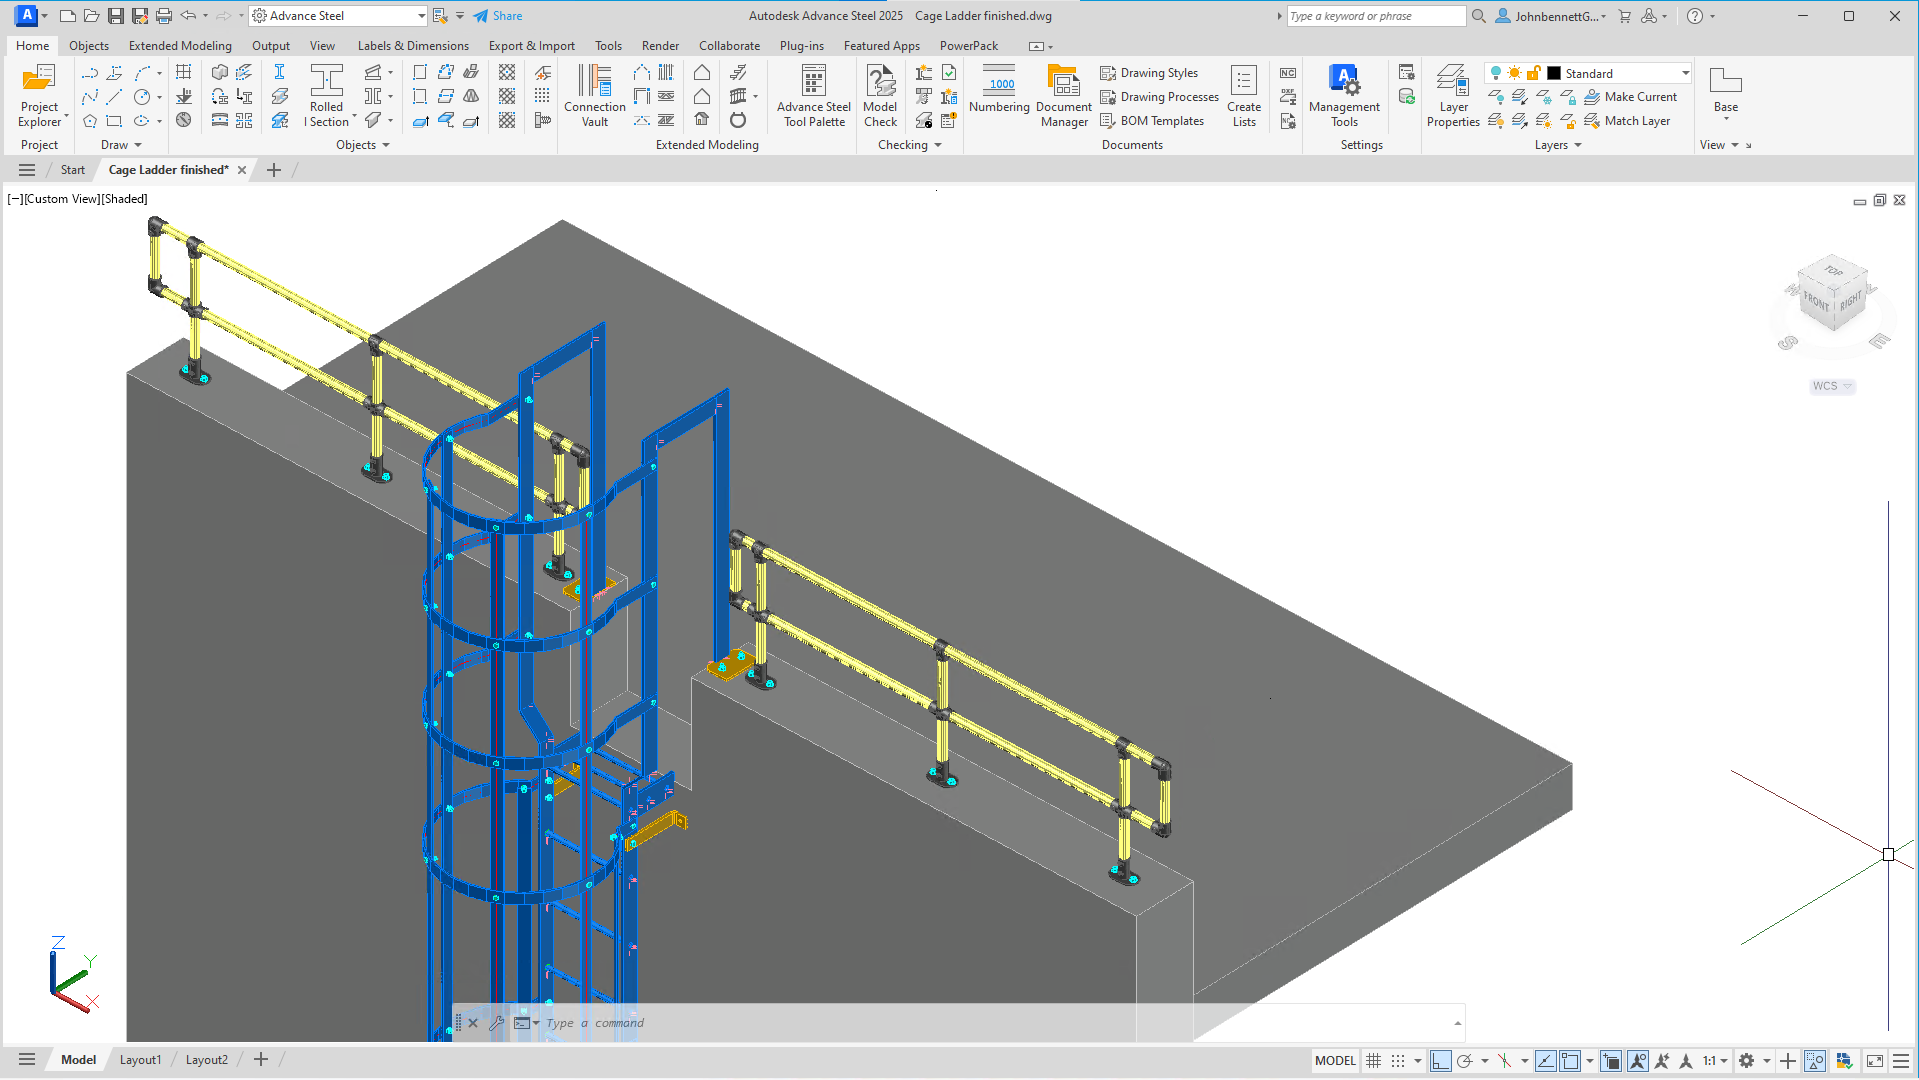
Task: Toggle the drawing grid display in status bar
Action: tap(1374, 1061)
